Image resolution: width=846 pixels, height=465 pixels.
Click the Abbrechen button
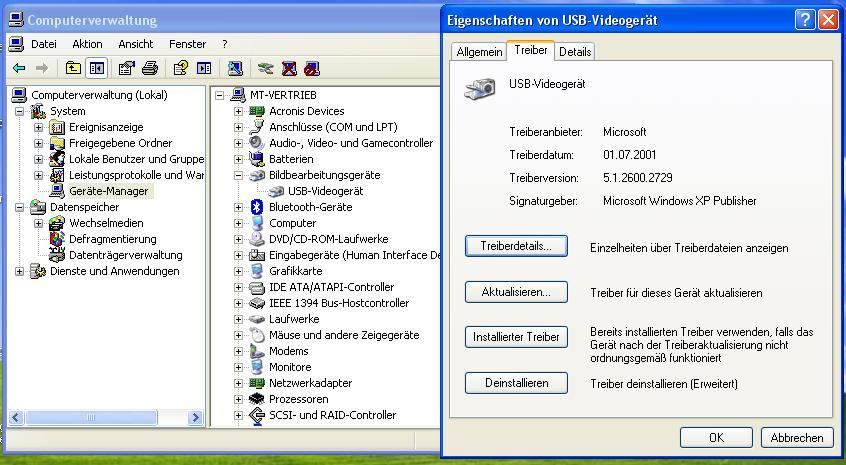point(797,437)
